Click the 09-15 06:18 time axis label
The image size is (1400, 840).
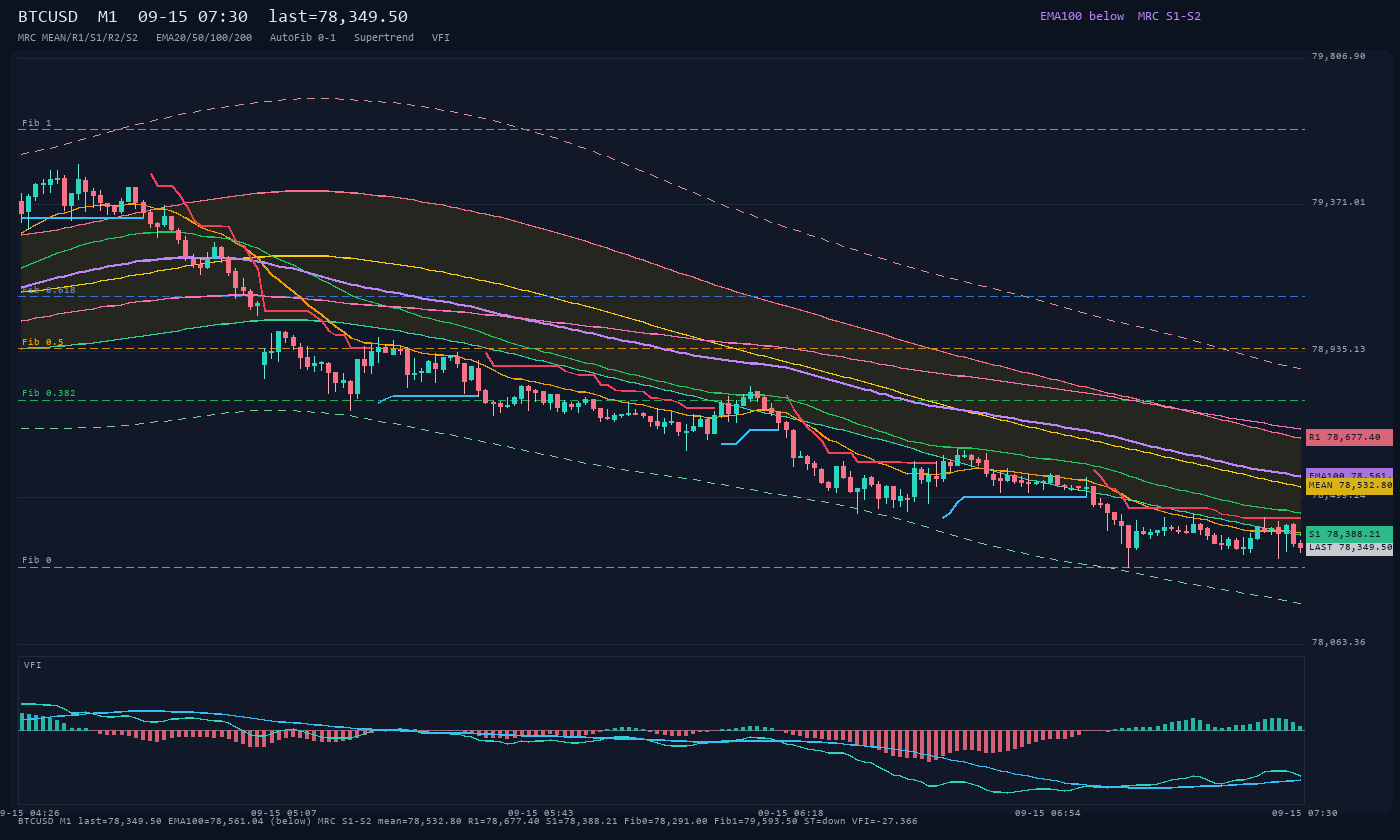click(x=791, y=813)
